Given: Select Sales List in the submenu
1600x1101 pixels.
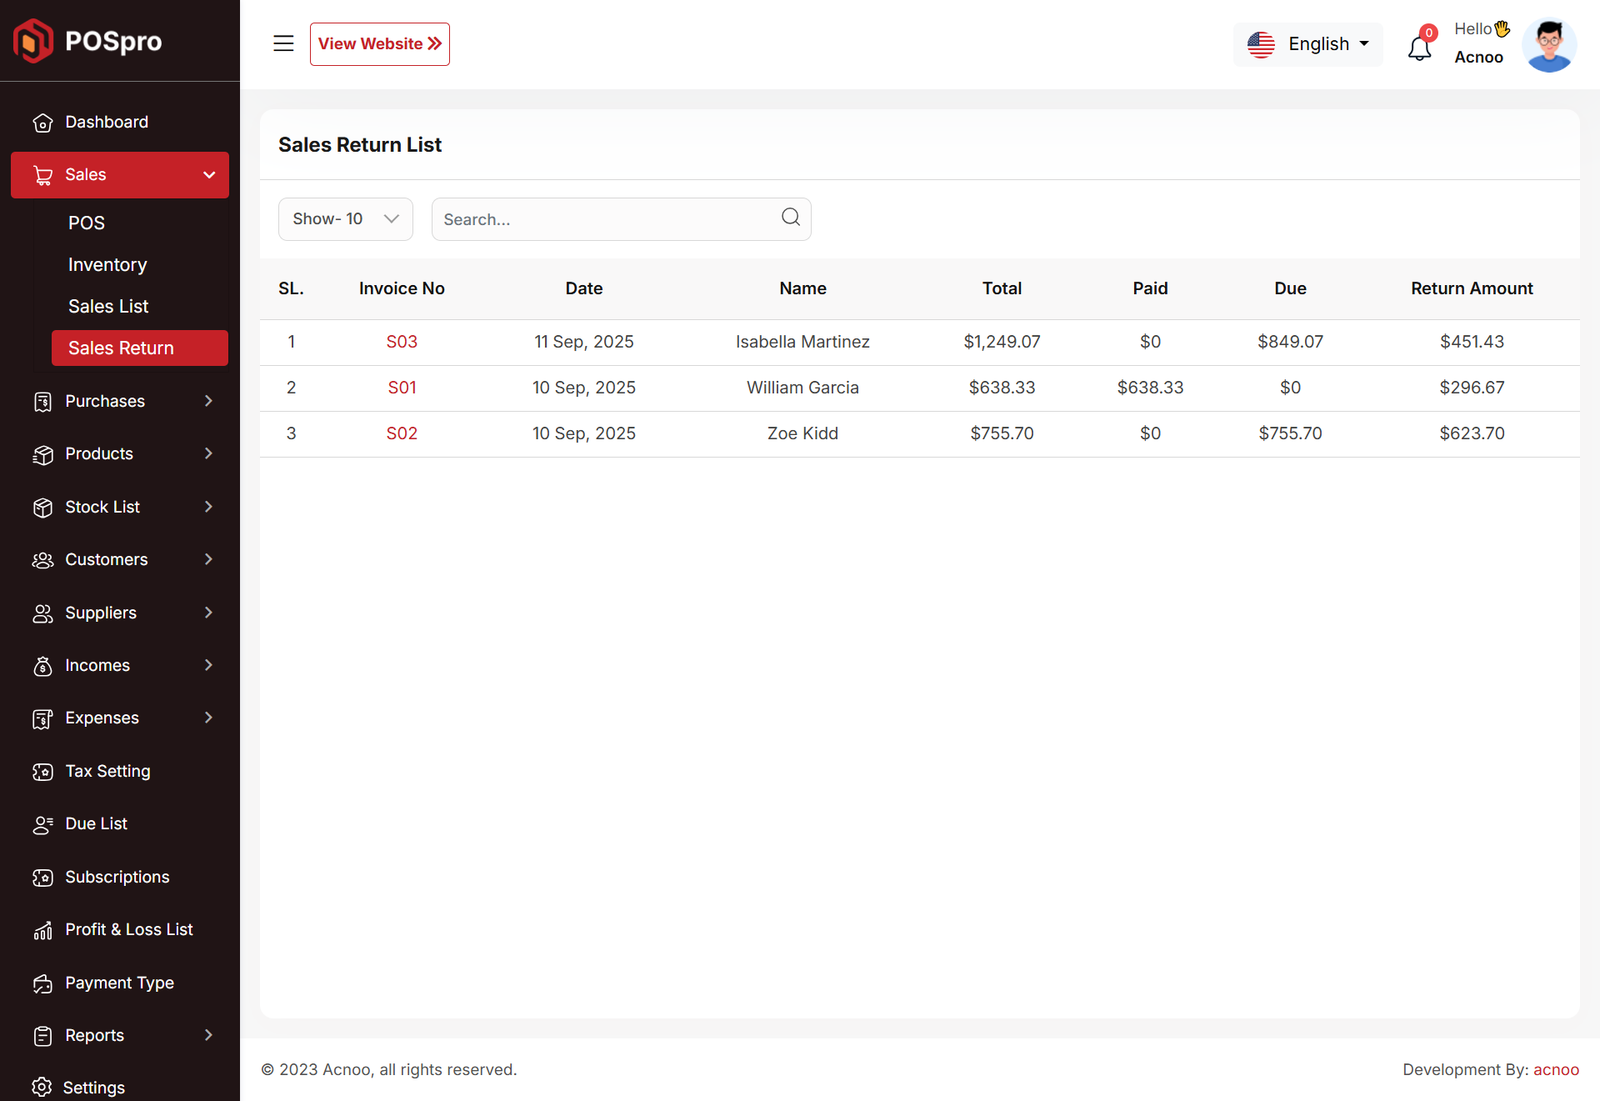Looking at the screenshot, I should (108, 306).
